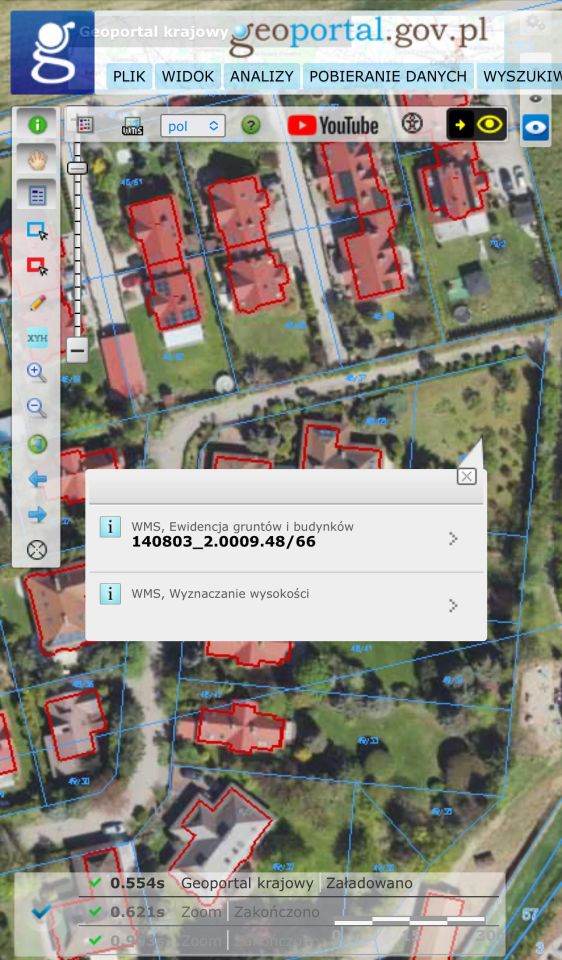Click the magnifier zoom in tool
The height and width of the screenshot is (960, 562).
coord(37,372)
